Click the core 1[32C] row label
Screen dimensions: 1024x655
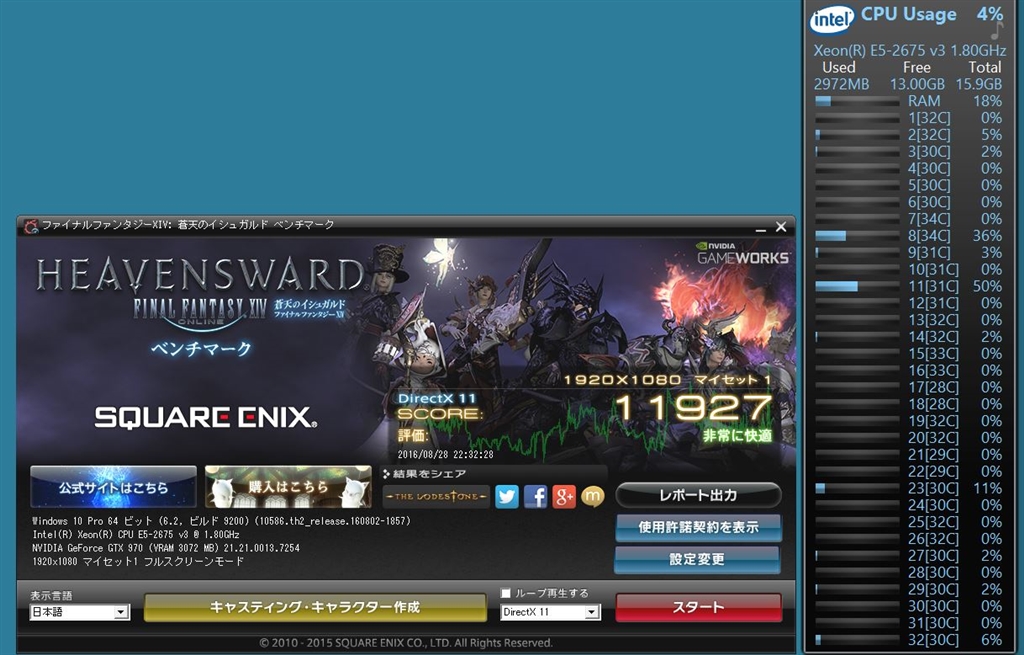coord(929,118)
